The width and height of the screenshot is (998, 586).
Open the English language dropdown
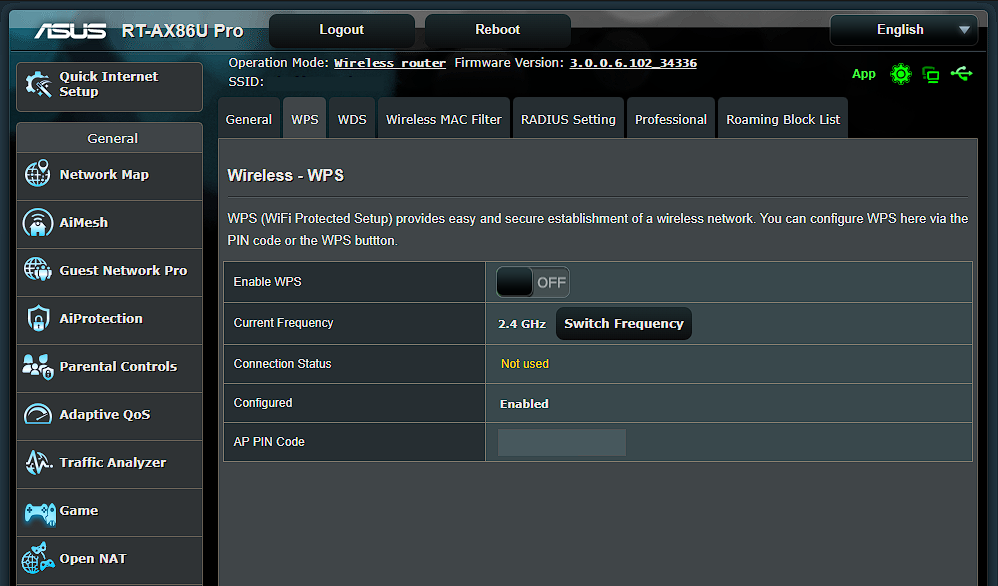[902, 30]
